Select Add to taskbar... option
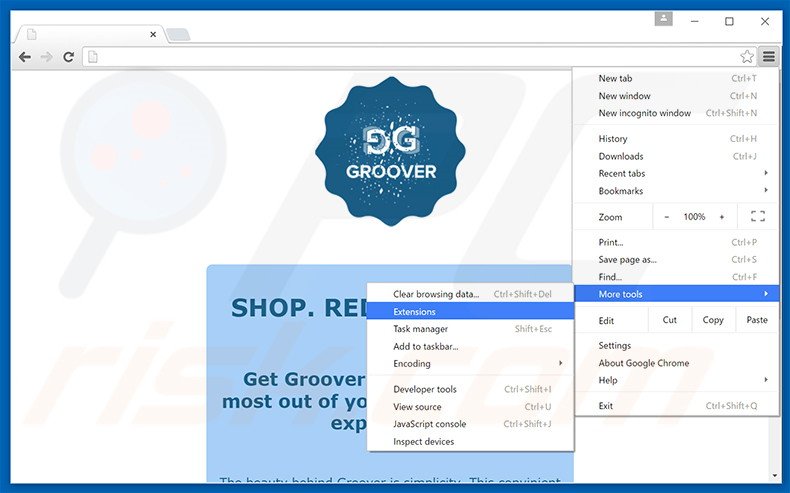The image size is (790, 493). click(471, 346)
